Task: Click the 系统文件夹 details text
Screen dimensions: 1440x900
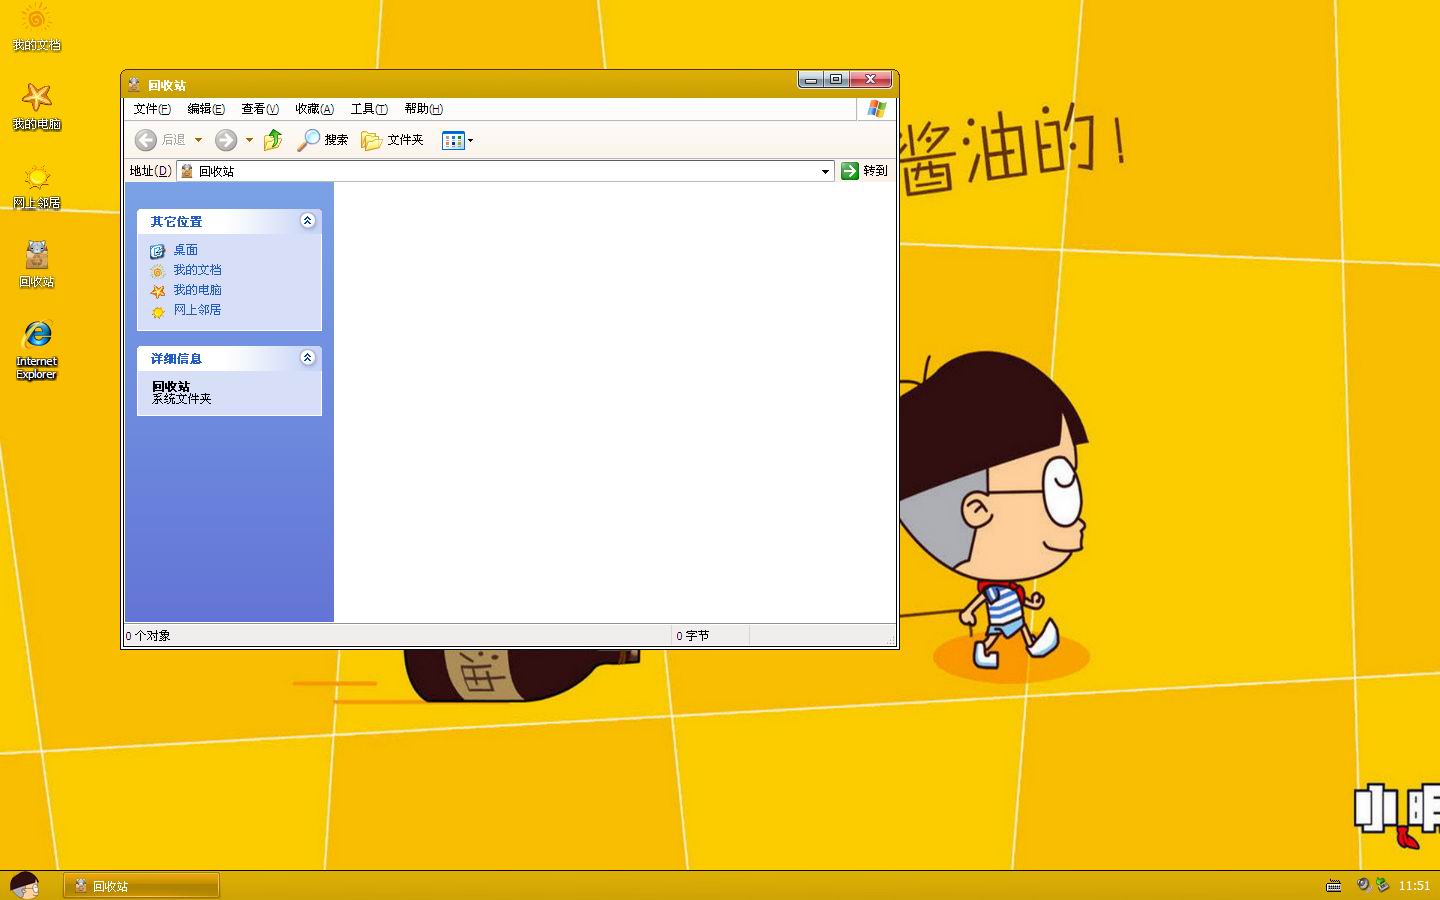Action: click(x=182, y=399)
